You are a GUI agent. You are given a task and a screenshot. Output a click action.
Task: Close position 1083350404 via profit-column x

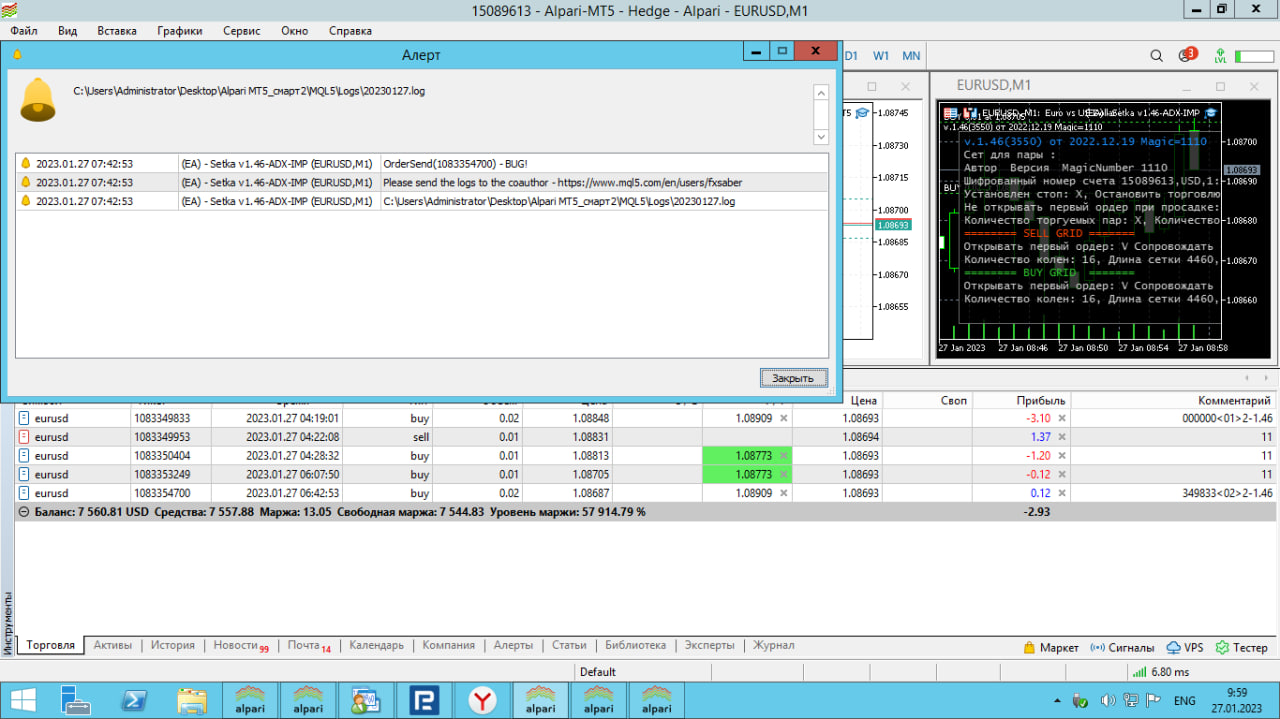1062,456
